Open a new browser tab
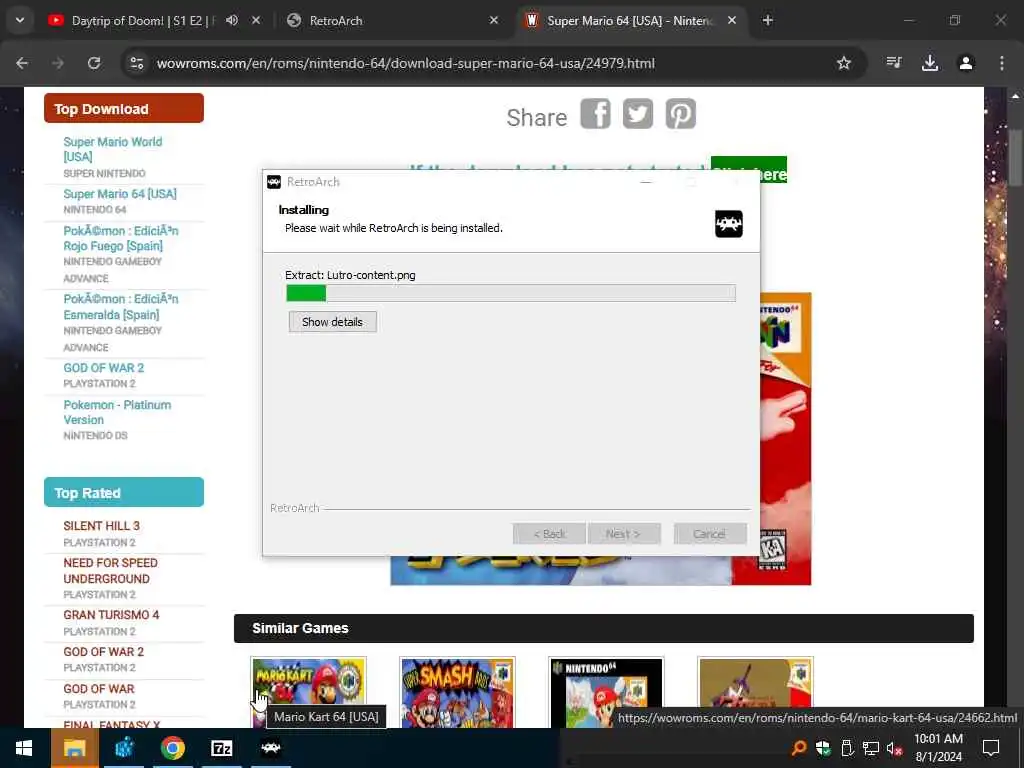Viewport: 1024px width, 768px height. [768, 20]
